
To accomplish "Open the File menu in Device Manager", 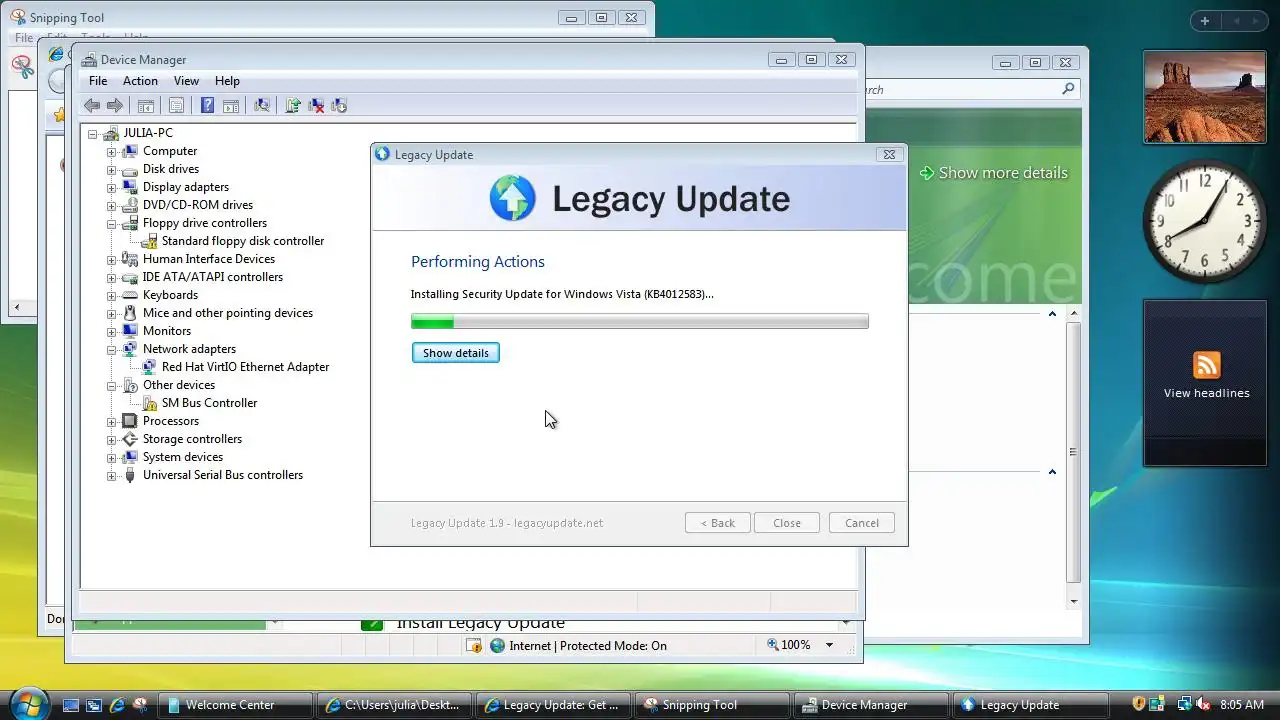I will tap(98, 81).
